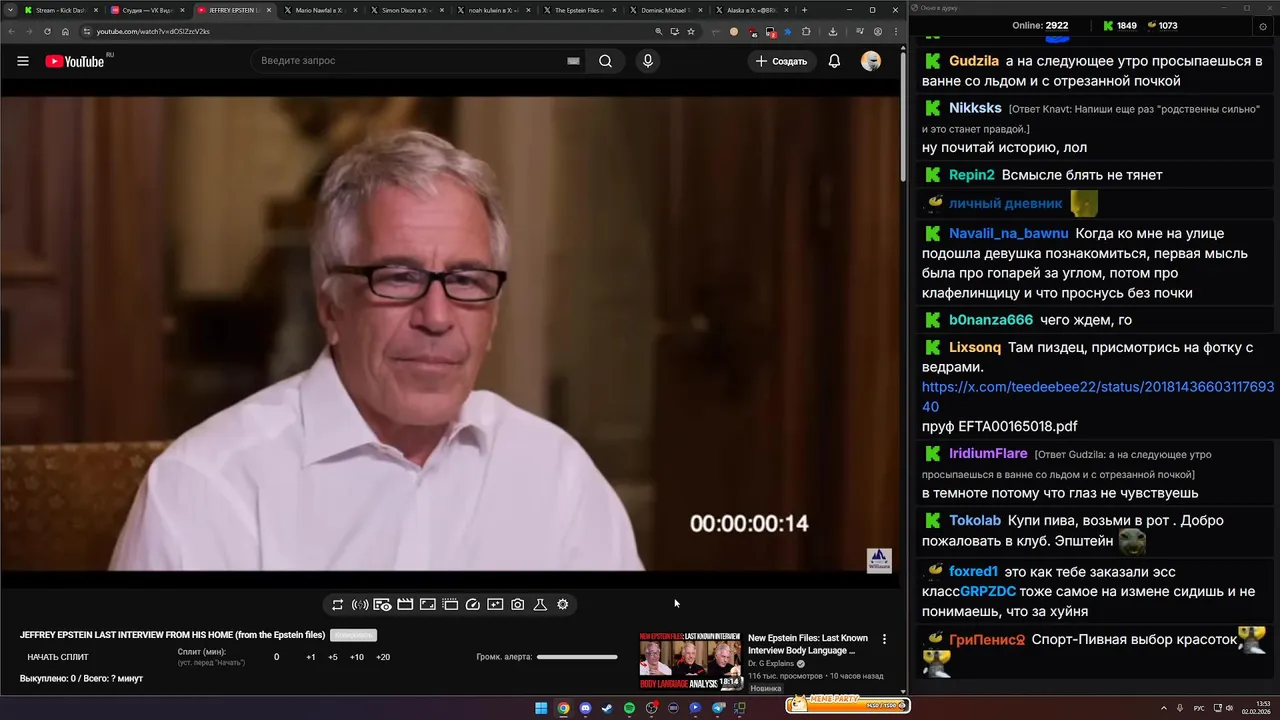Open the flask experiments icon
1280x720 pixels.
[540, 604]
